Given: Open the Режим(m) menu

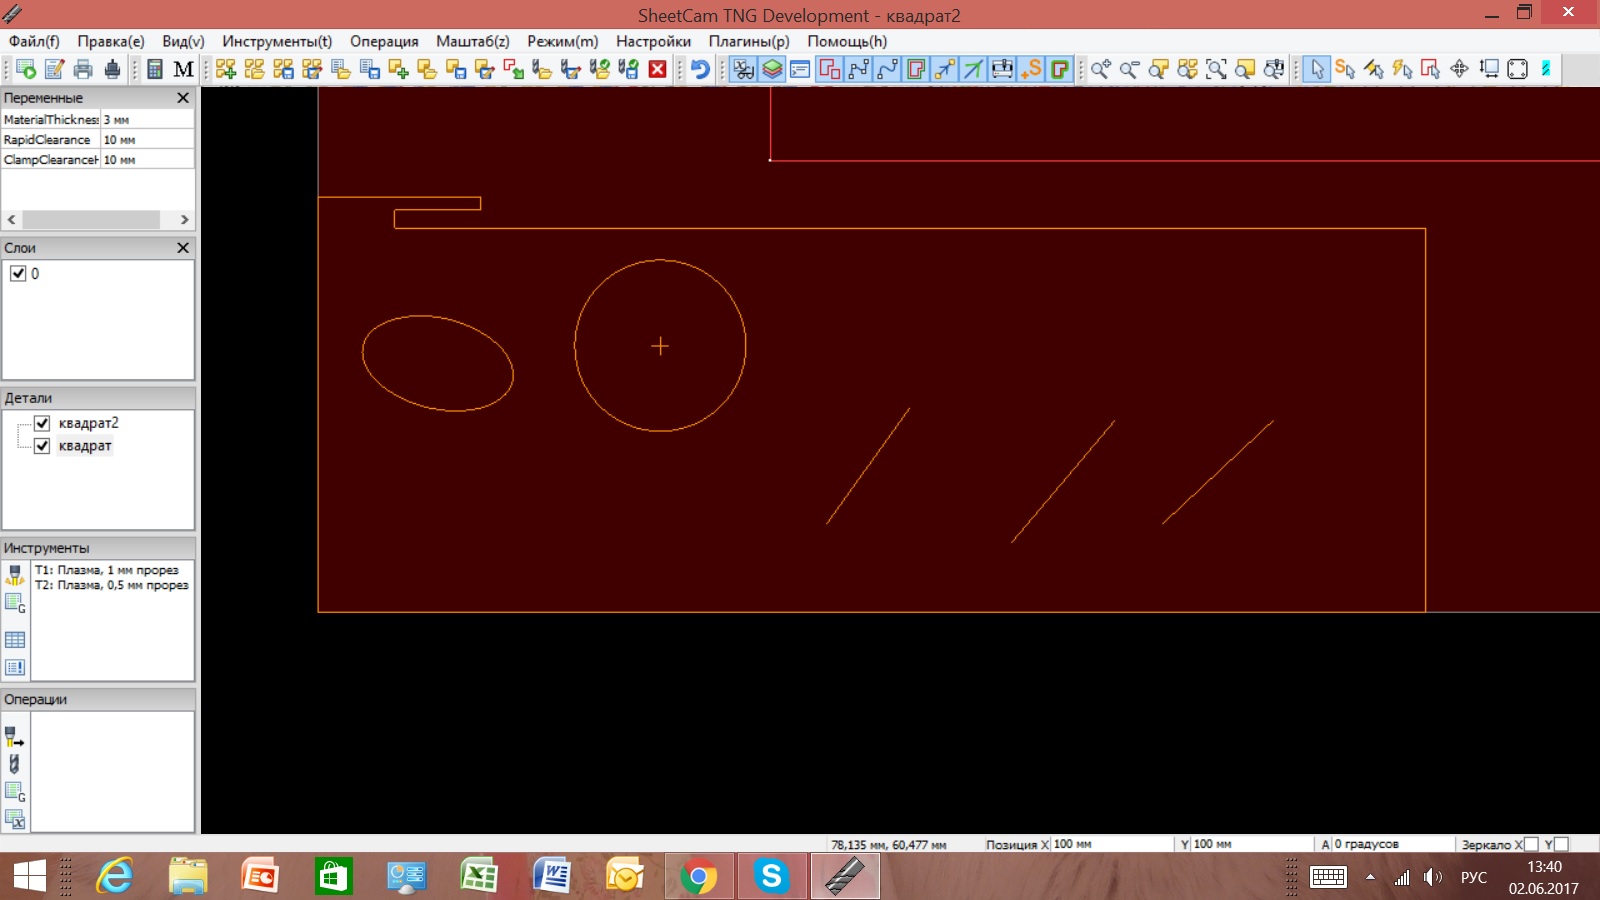Looking at the screenshot, I should (x=563, y=41).
